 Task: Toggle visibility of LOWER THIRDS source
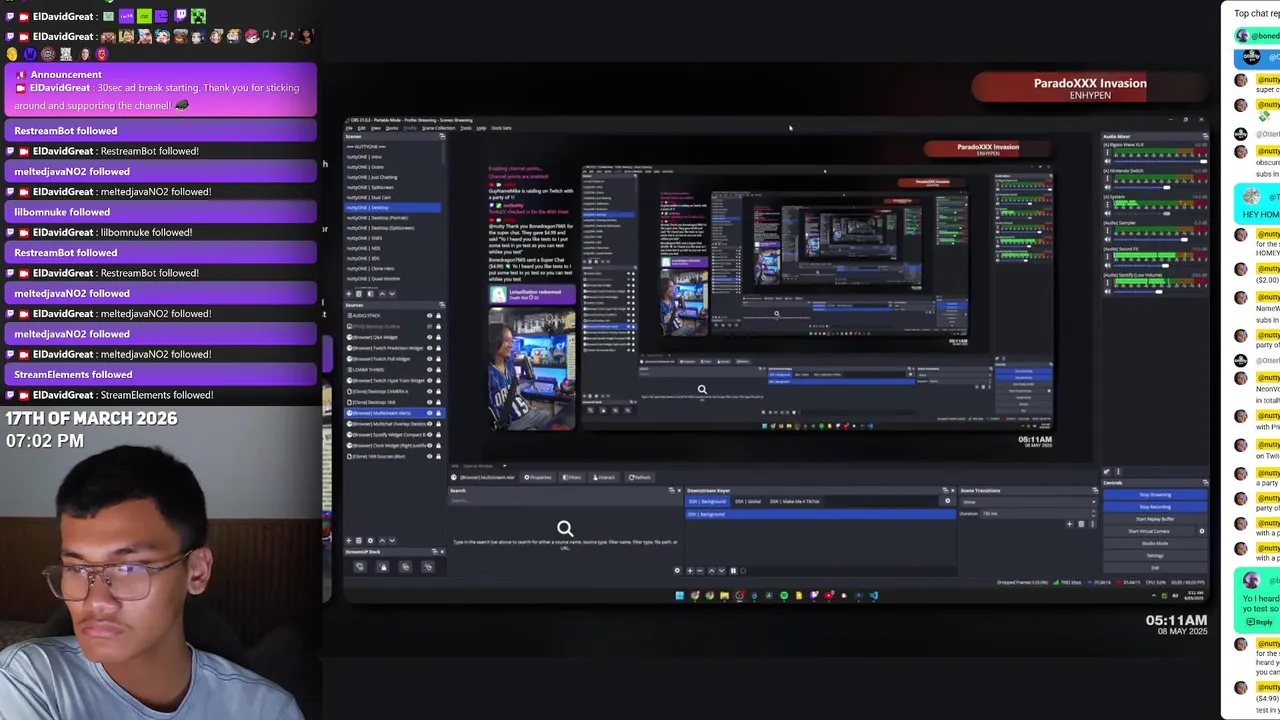pyautogui.click(x=429, y=370)
